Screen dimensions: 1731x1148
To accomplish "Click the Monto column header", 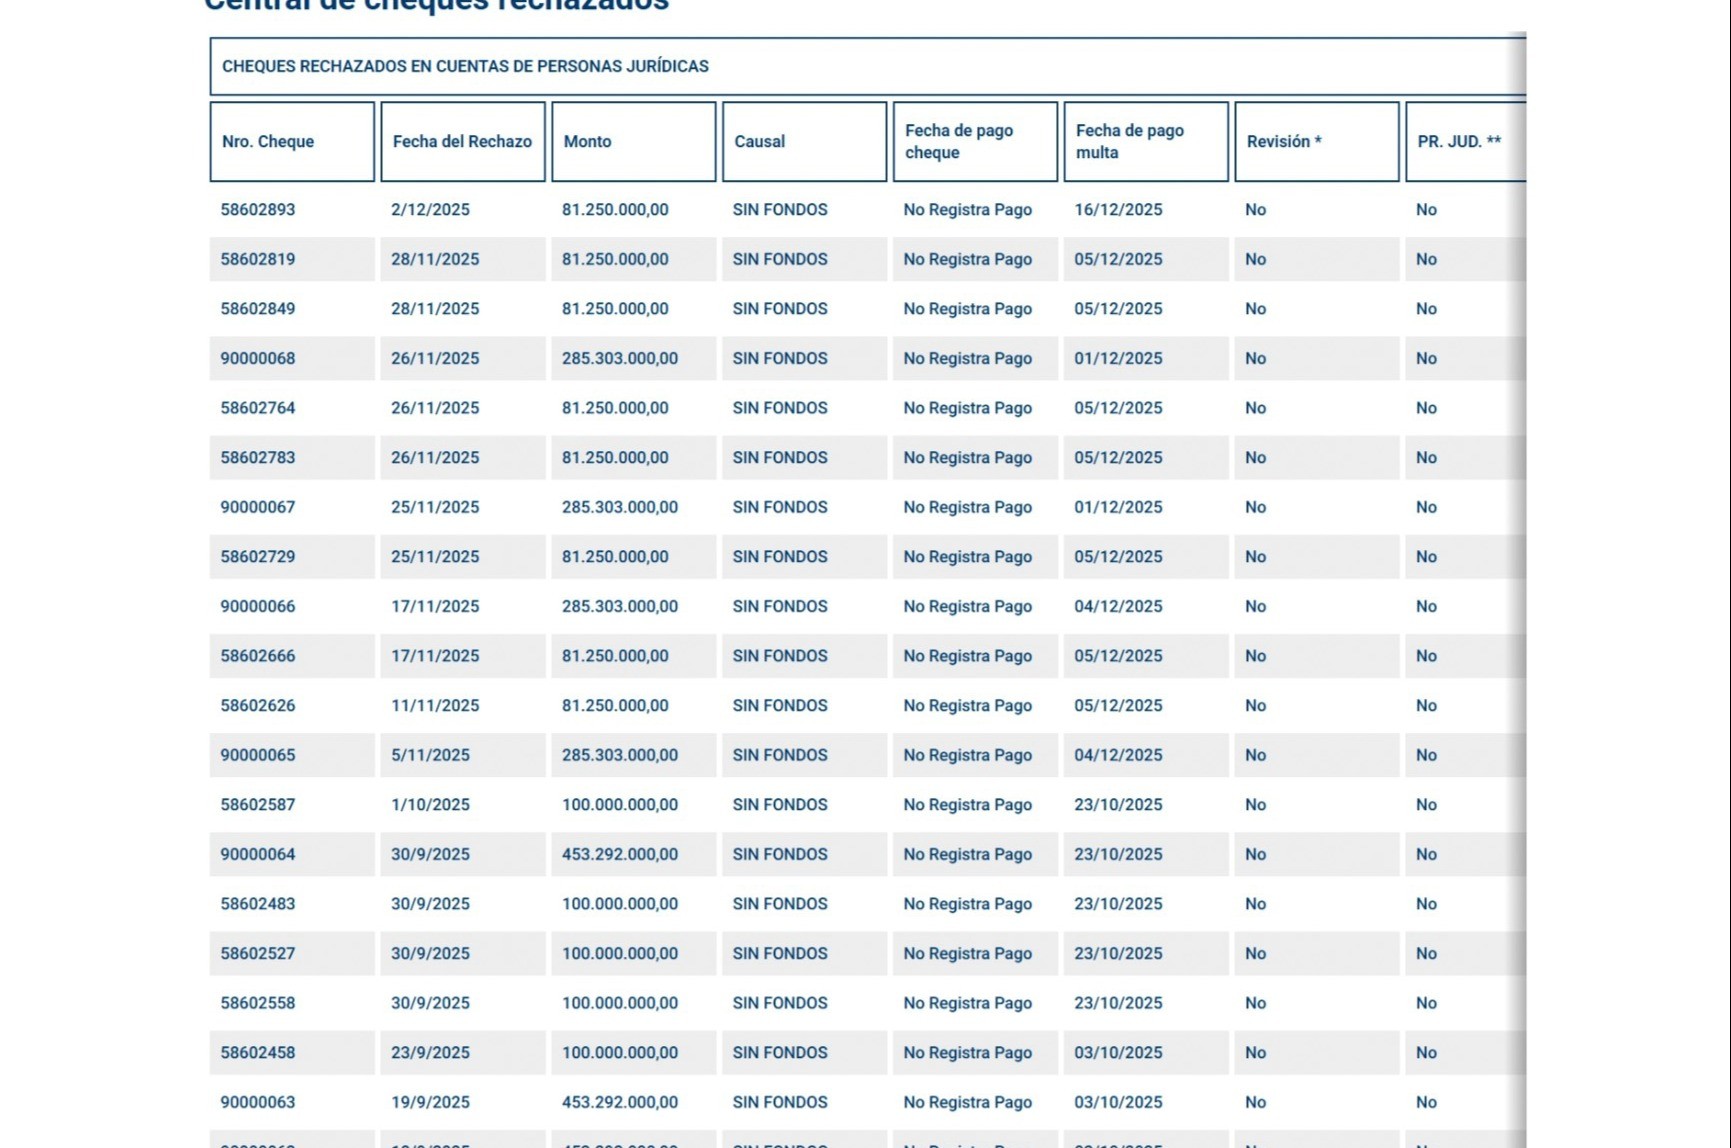I will [634, 141].
